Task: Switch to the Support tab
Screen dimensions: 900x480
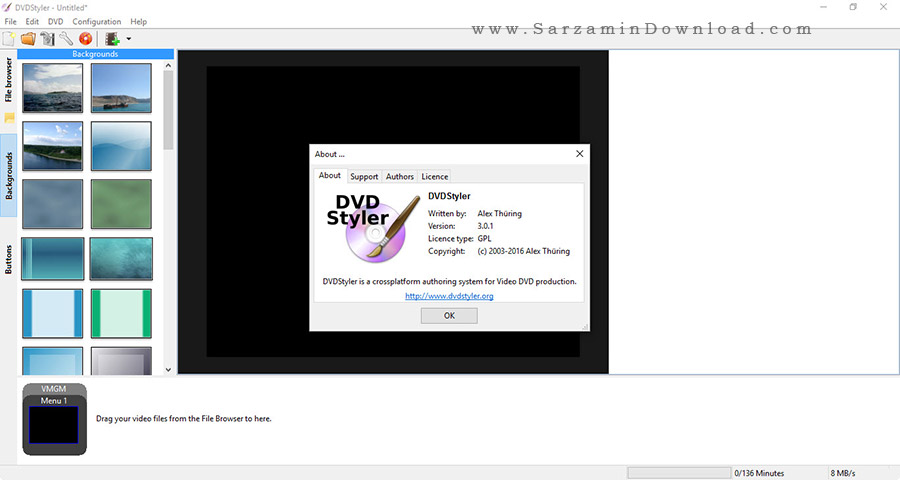Action: (x=364, y=176)
